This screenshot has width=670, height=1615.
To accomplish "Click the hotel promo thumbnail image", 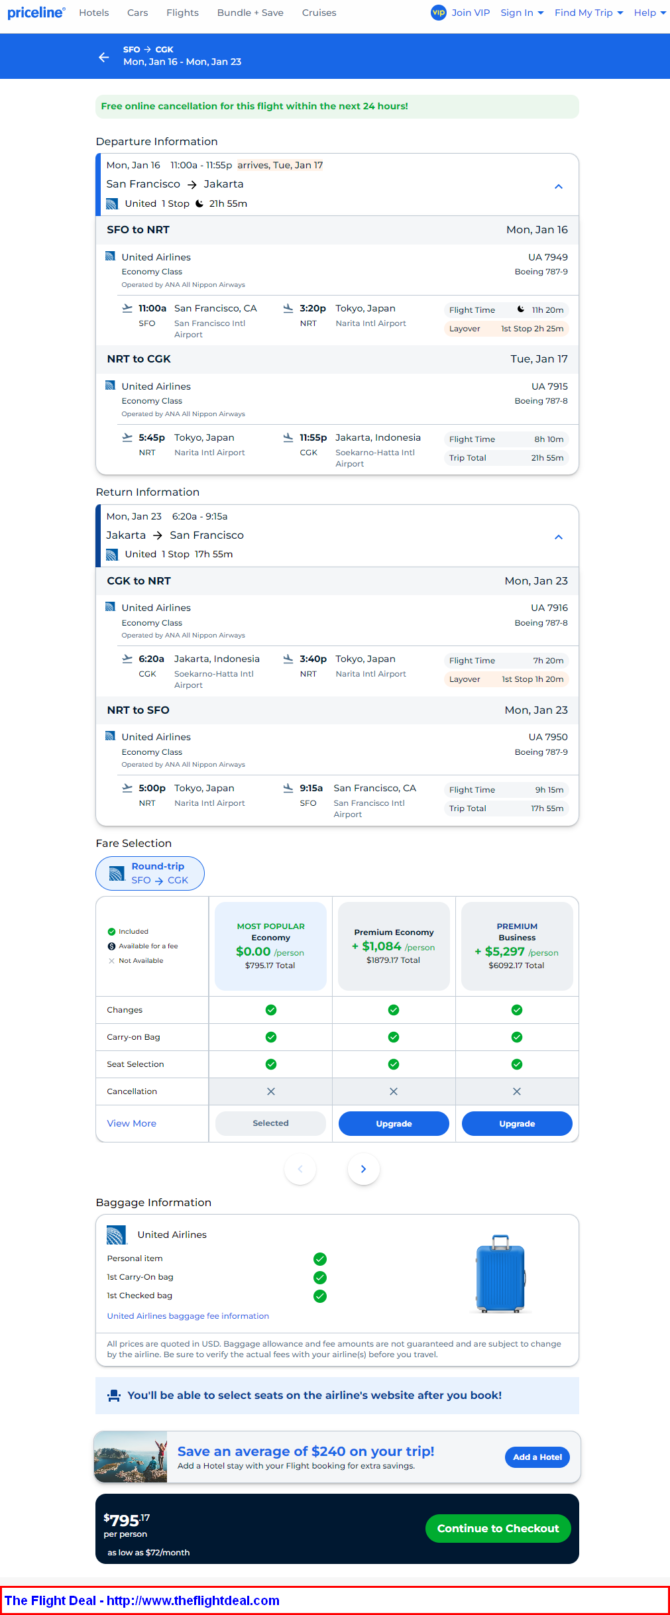I will click(131, 1457).
